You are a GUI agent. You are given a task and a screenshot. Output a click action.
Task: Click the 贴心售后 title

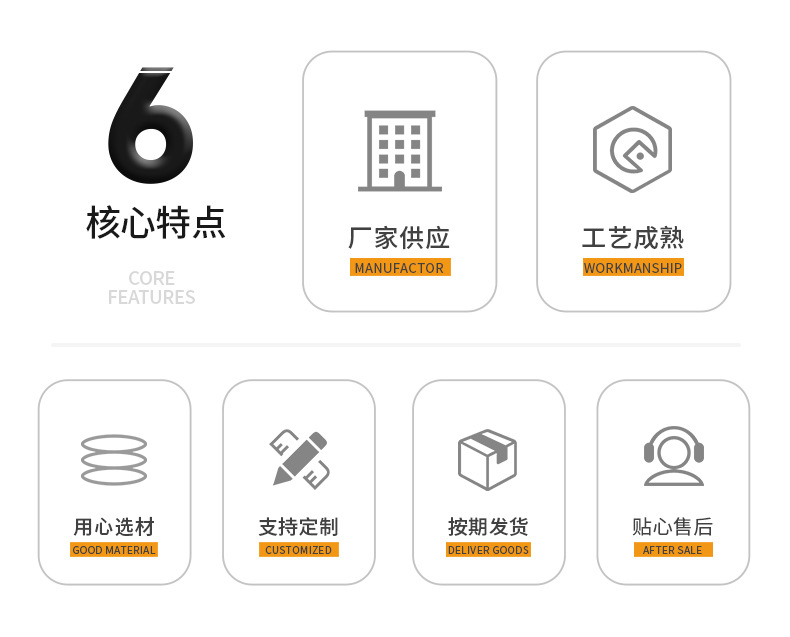coord(673,527)
